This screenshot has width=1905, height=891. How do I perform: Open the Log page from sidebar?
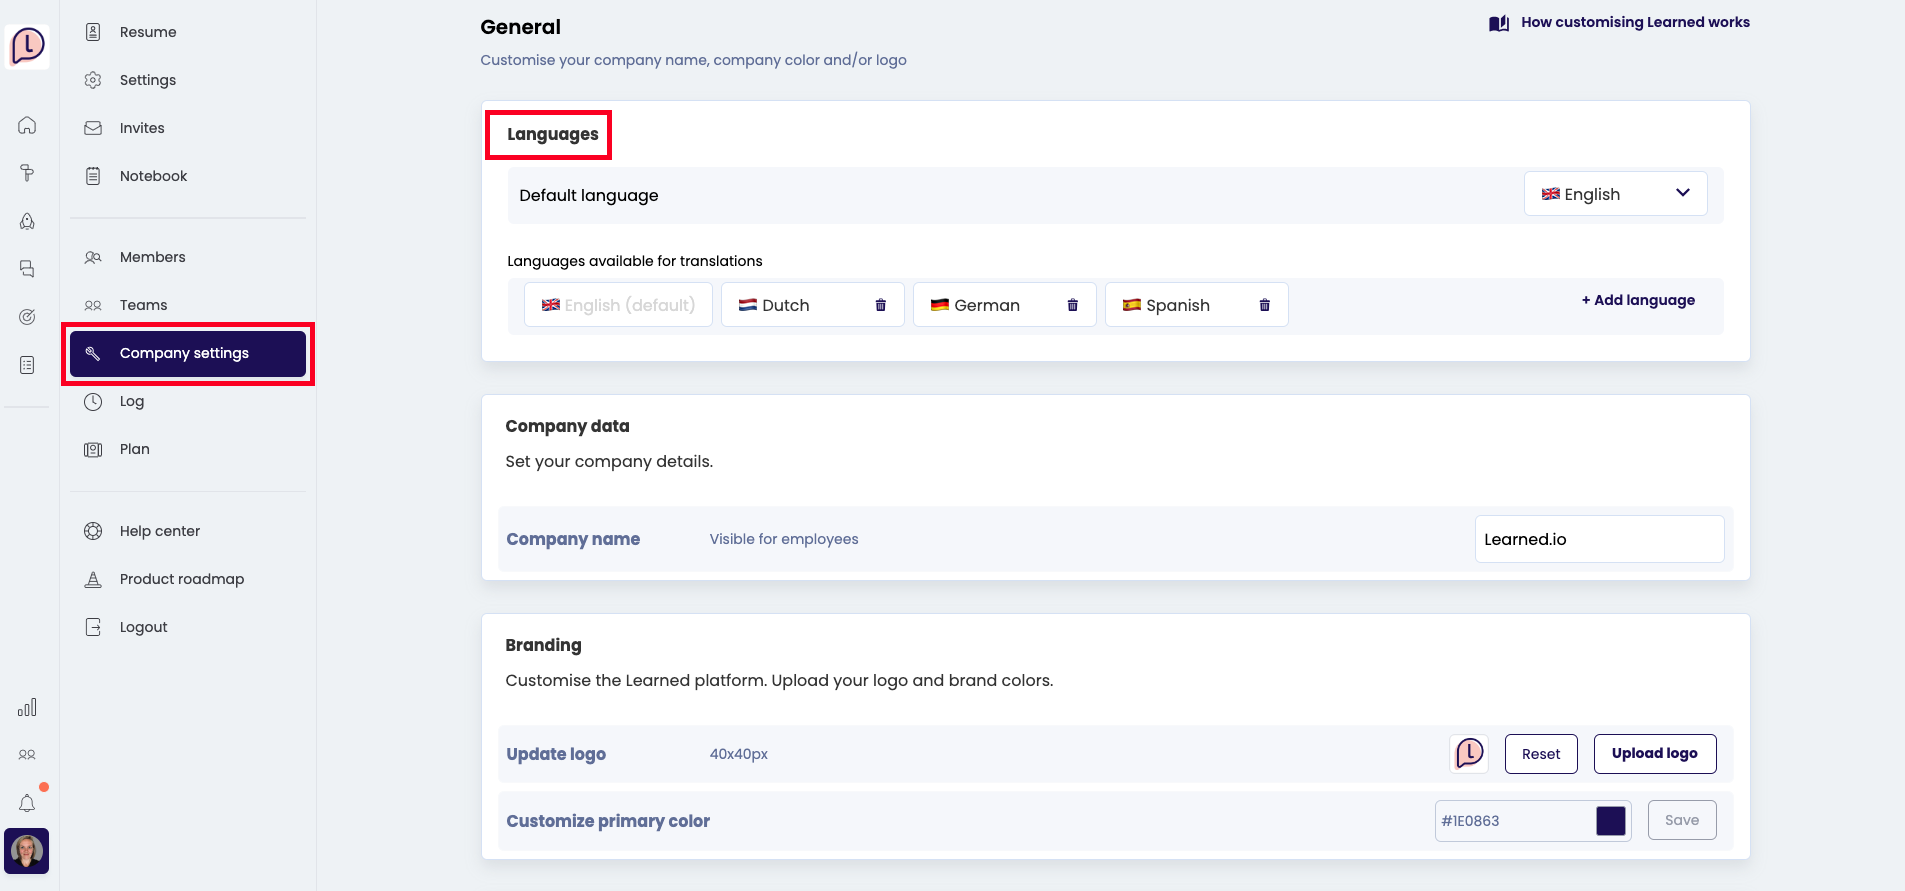tap(131, 401)
